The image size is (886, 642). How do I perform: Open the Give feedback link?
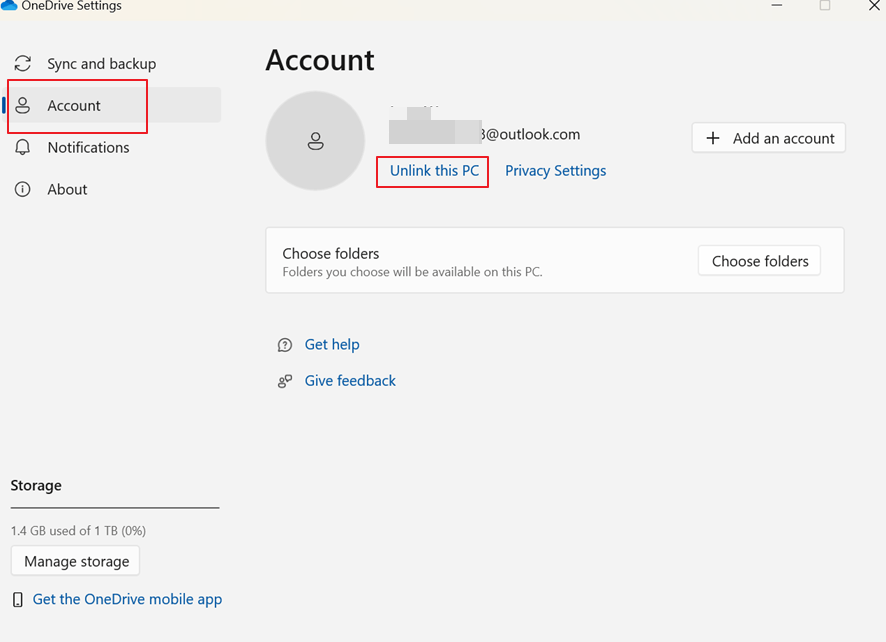pyautogui.click(x=350, y=381)
